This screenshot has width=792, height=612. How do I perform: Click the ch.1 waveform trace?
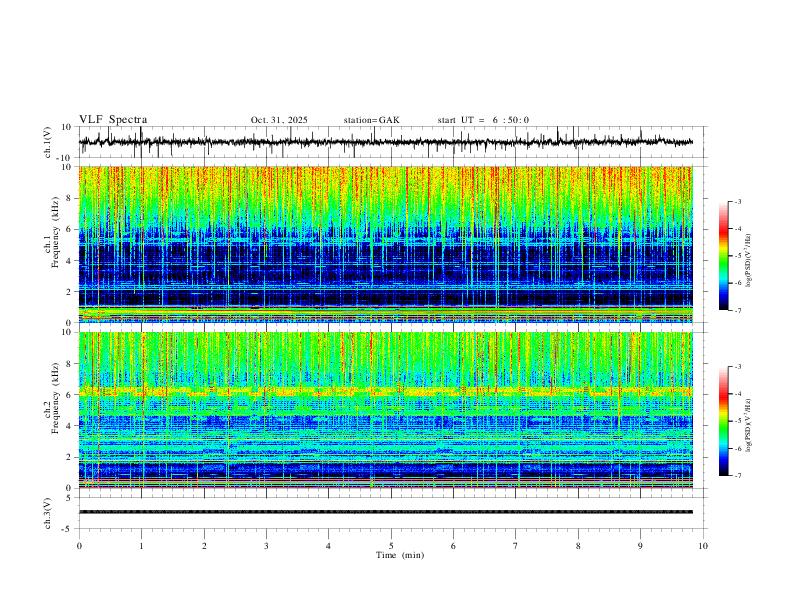pyautogui.click(x=385, y=142)
